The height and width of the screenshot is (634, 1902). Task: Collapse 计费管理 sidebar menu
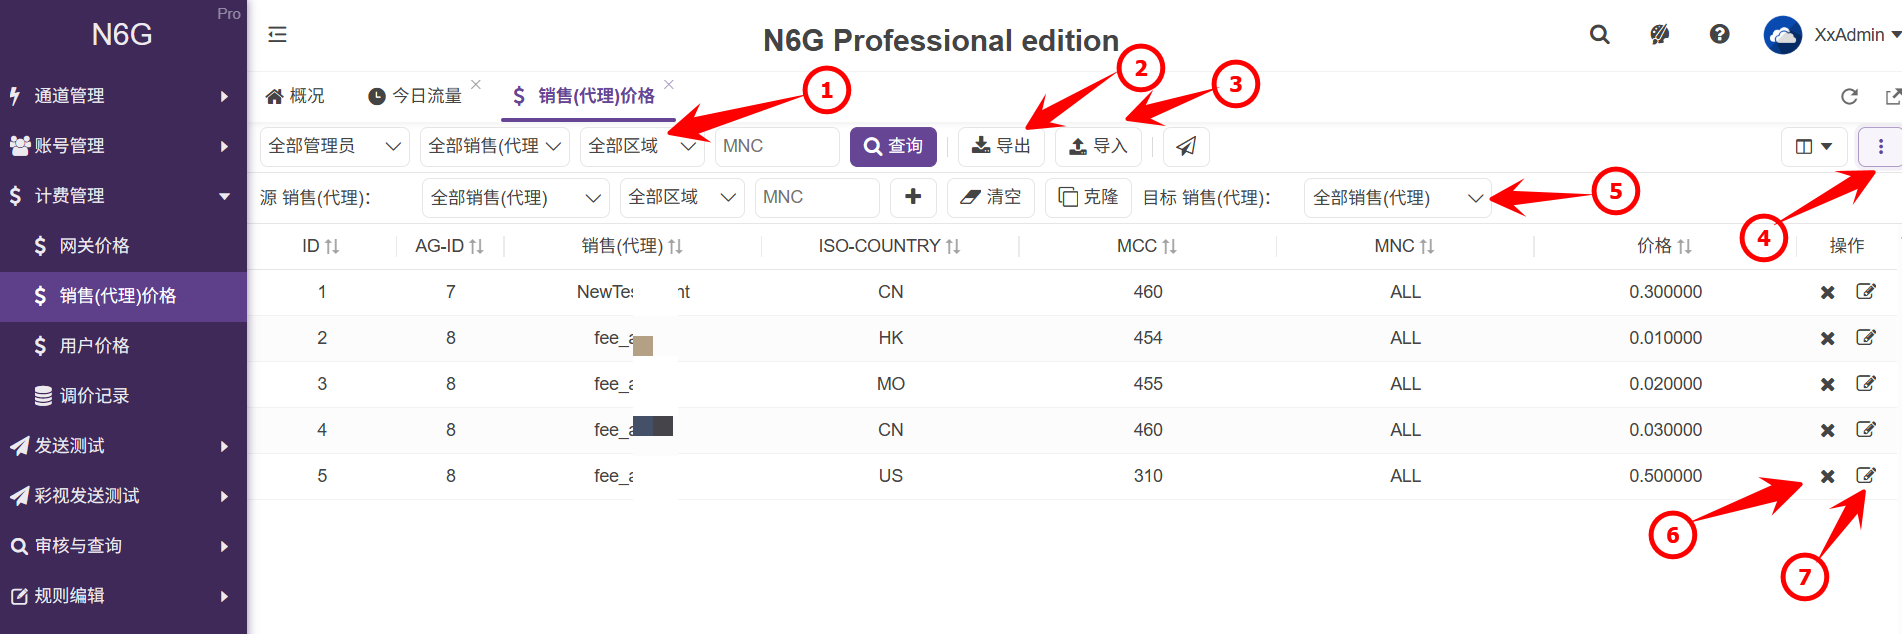pyautogui.click(x=123, y=196)
